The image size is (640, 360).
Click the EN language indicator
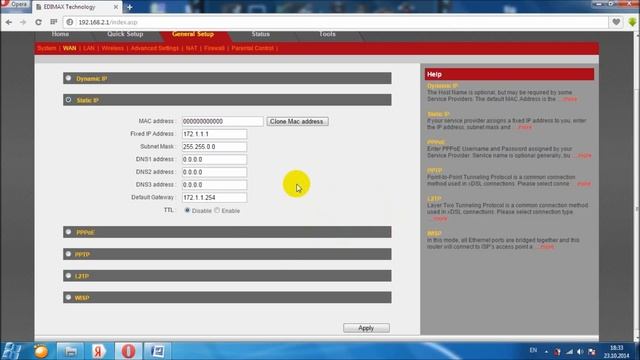tap(533, 350)
